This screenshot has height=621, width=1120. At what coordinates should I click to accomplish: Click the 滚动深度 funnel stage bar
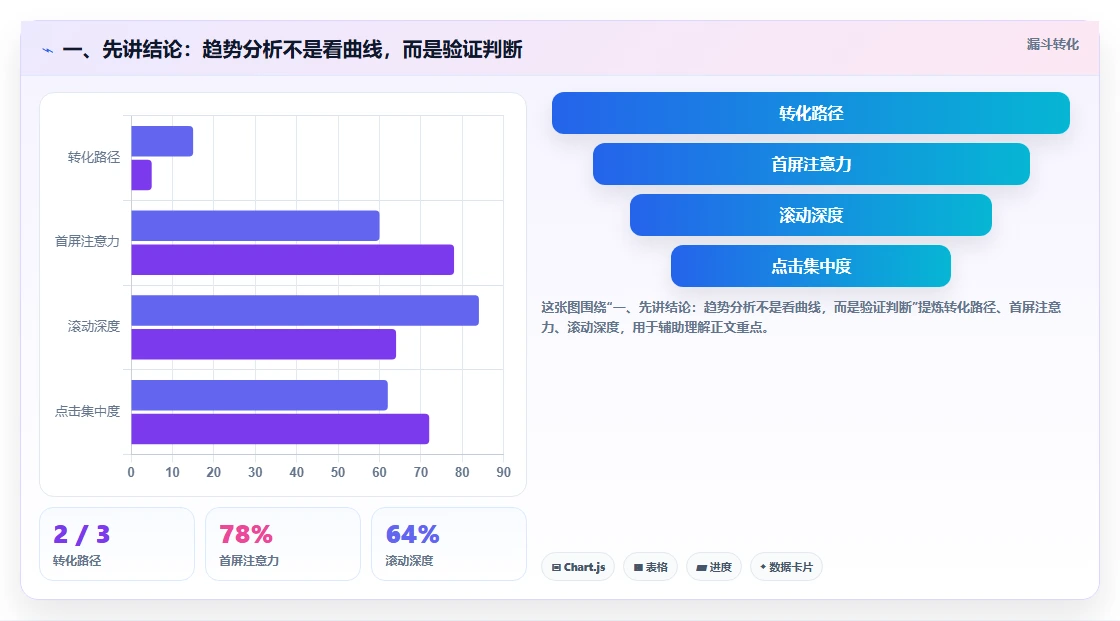811,215
